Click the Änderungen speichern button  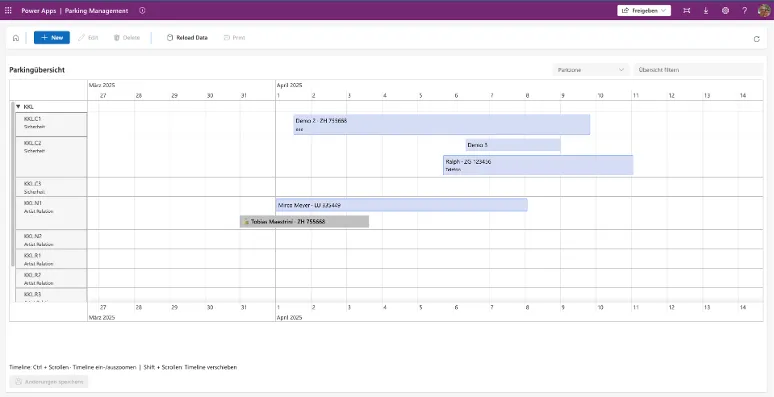click(x=48, y=382)
